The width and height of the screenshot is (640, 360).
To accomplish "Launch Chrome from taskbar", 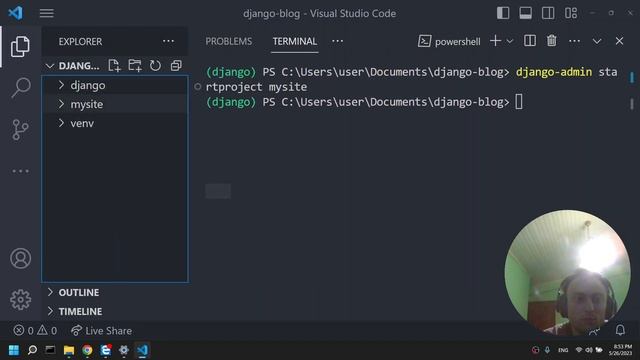I will (87, 350).
